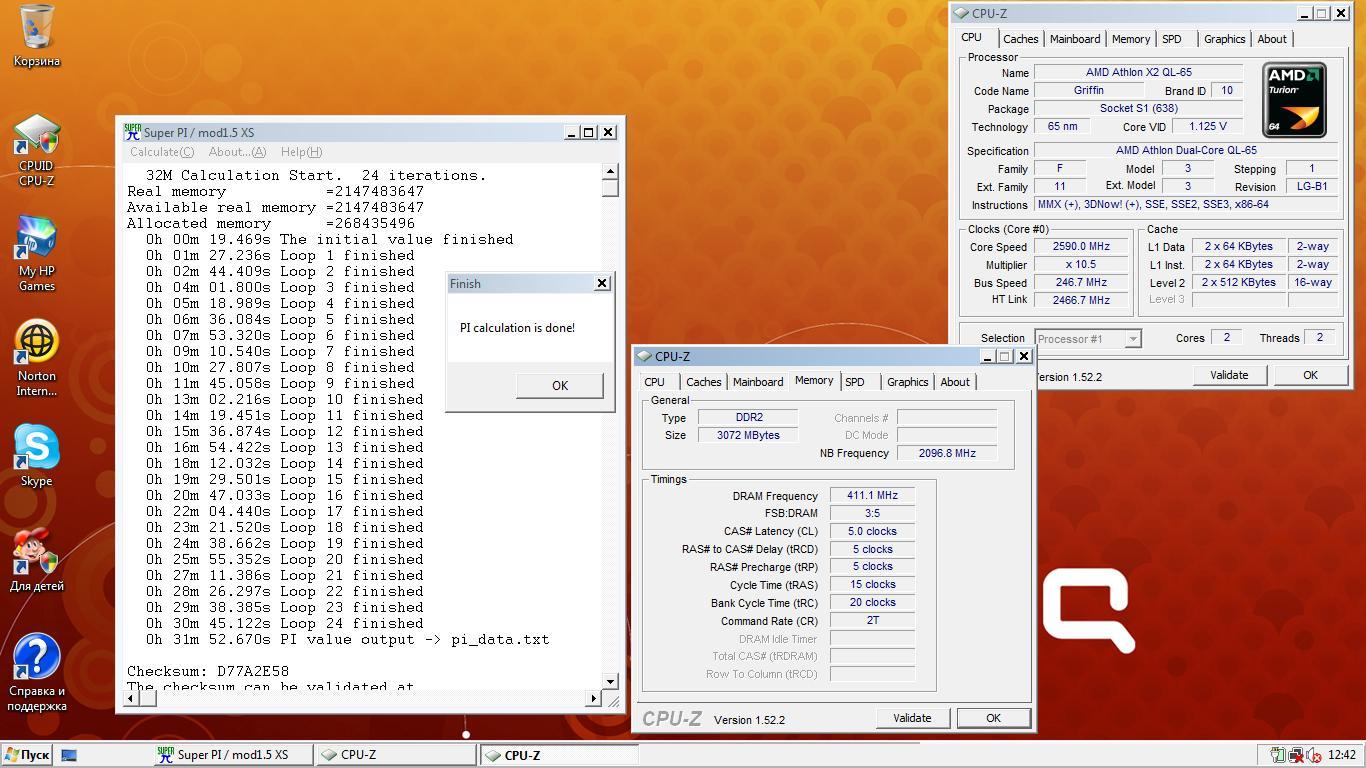Image resolution: width=1366 pixels, height=768 pixels.
Task: Click the Super PI horizontal scrollbar right arrow
Action: click(593, 698)
